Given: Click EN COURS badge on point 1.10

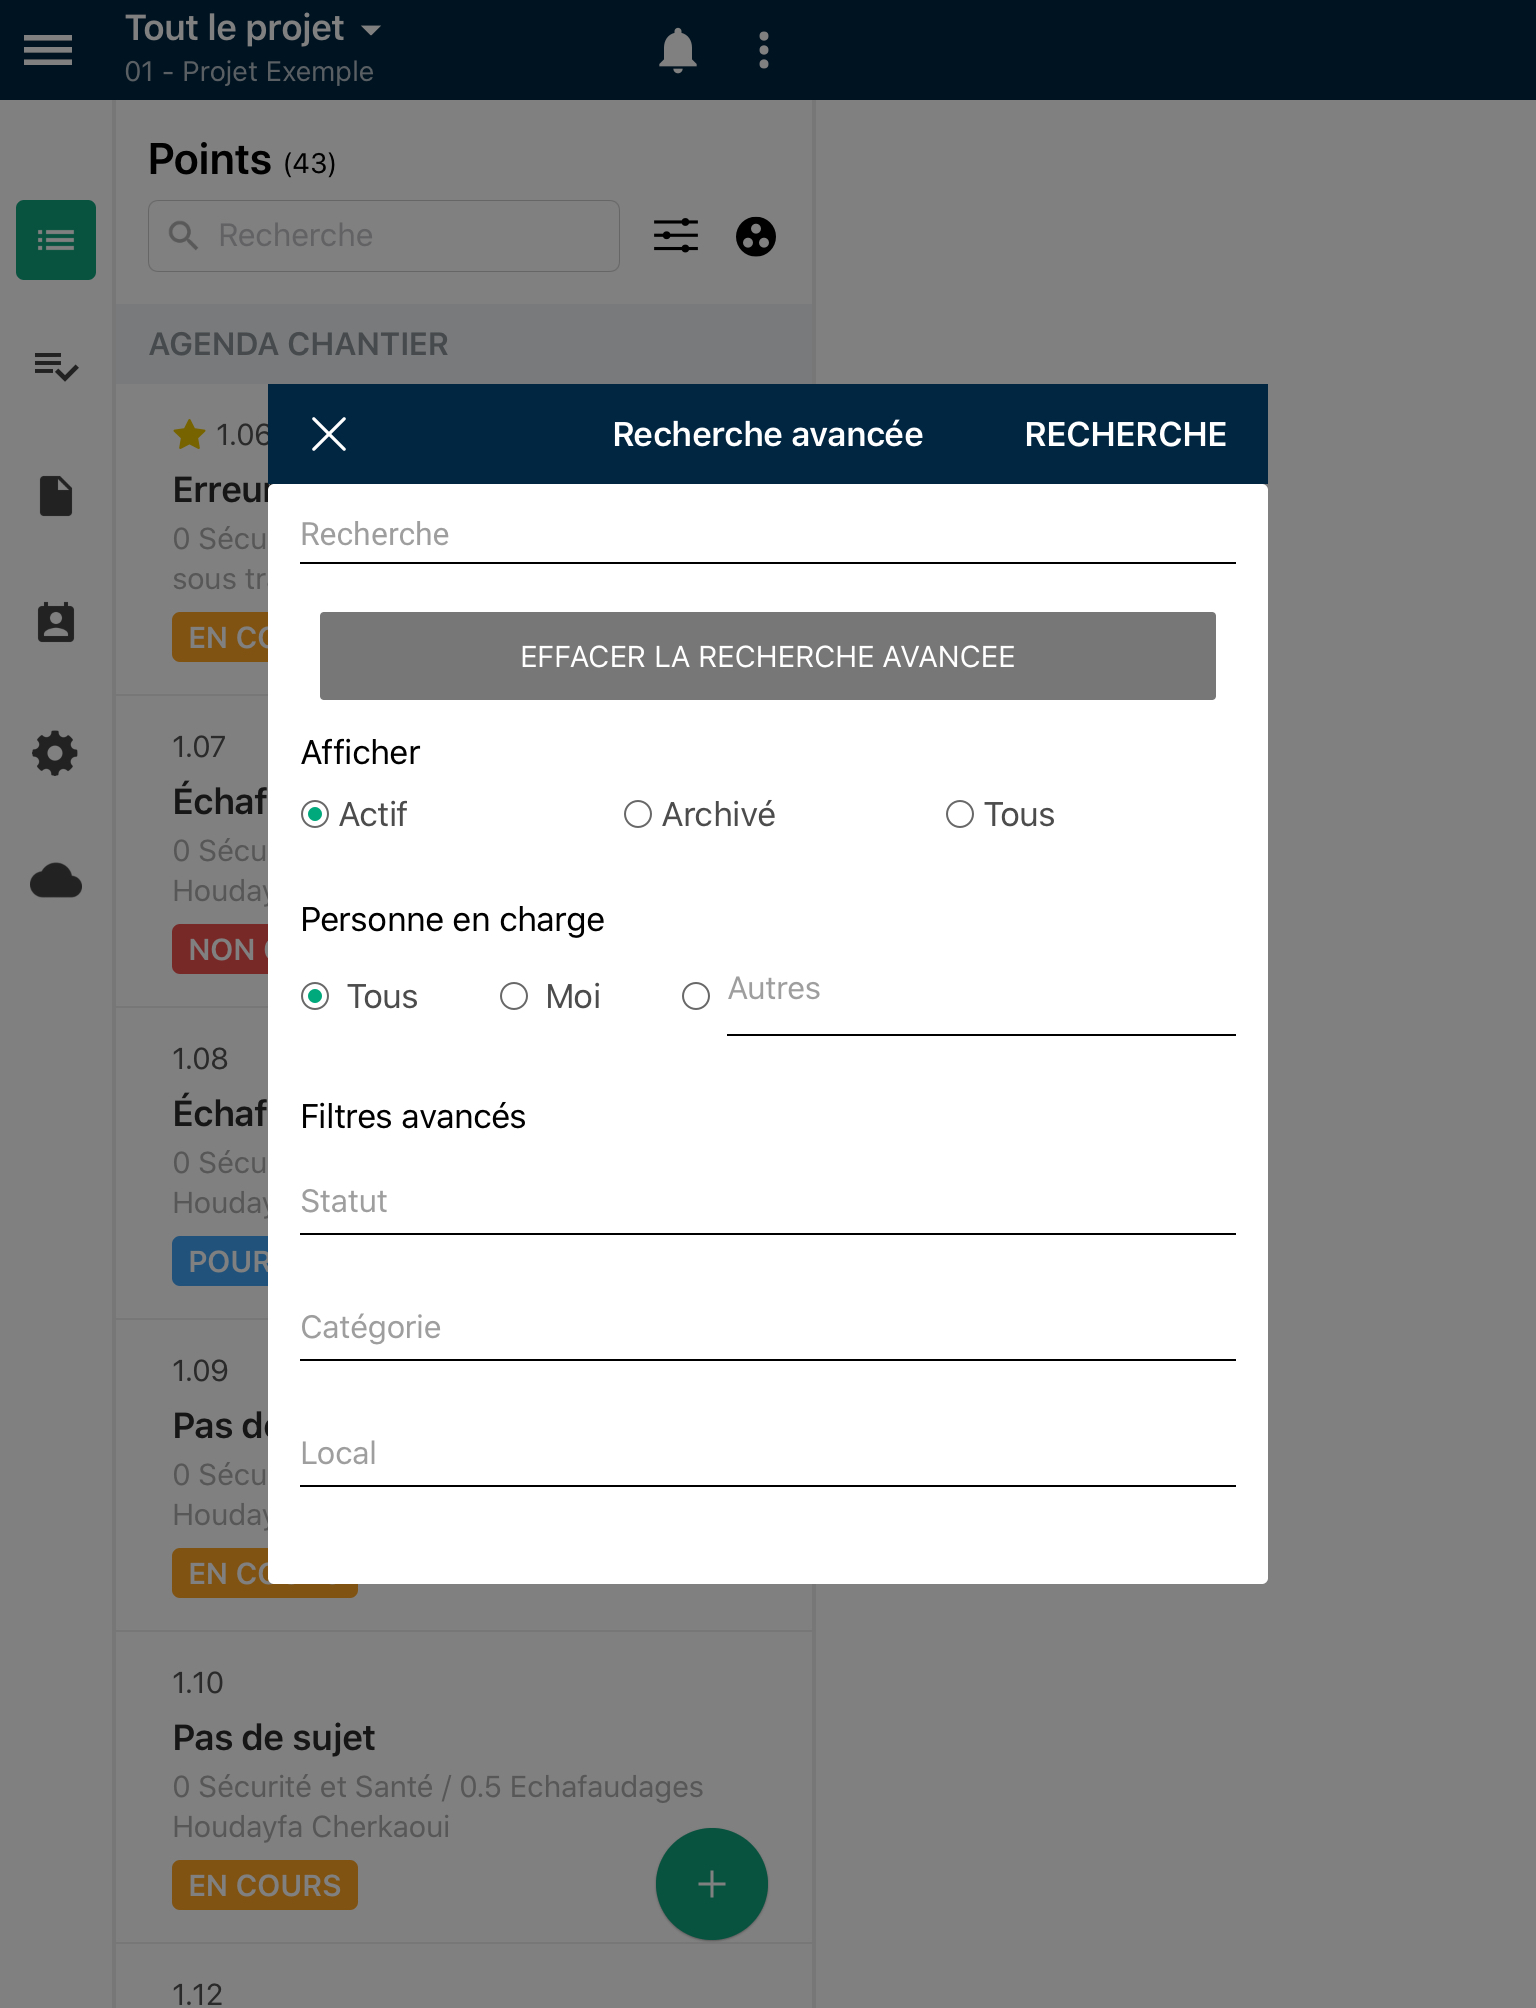Looking at the screenshot, I should (265, 1885).
